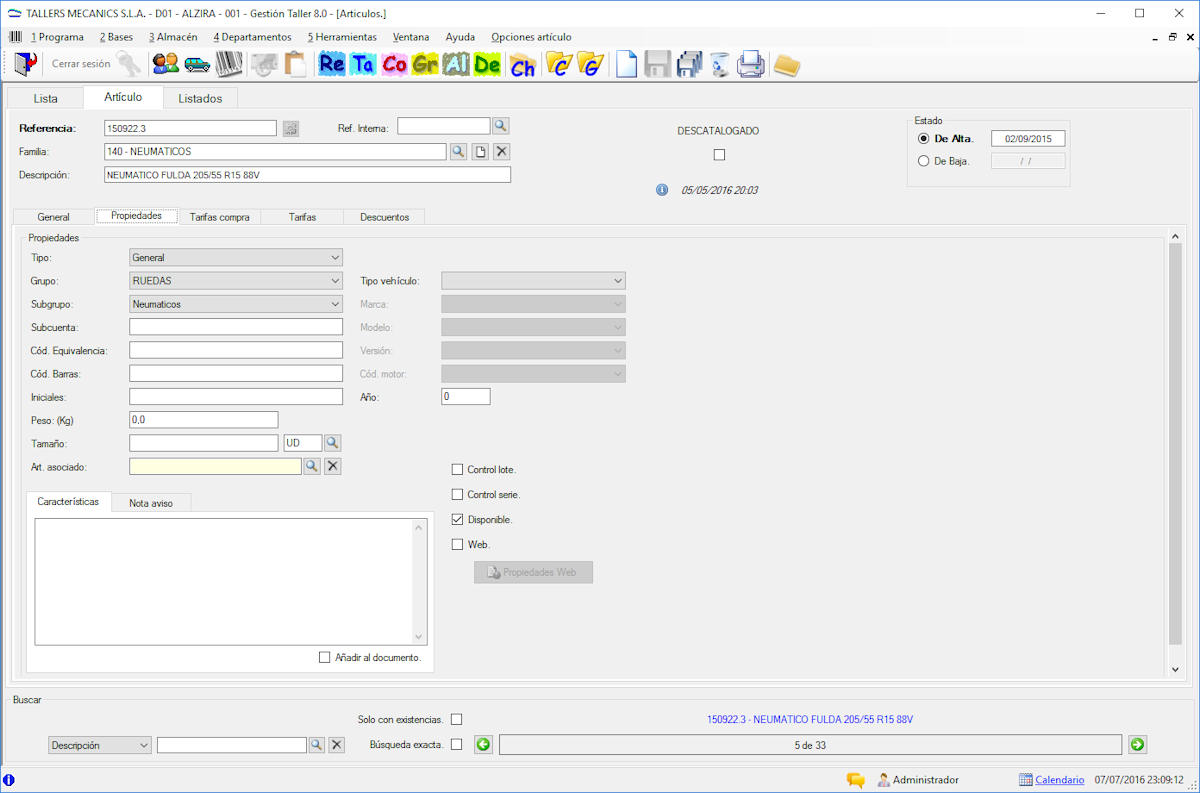This screenshot has height=793, width=1200.
Task: Open the Calendario link in status bar
Action: pos(1059,780)
